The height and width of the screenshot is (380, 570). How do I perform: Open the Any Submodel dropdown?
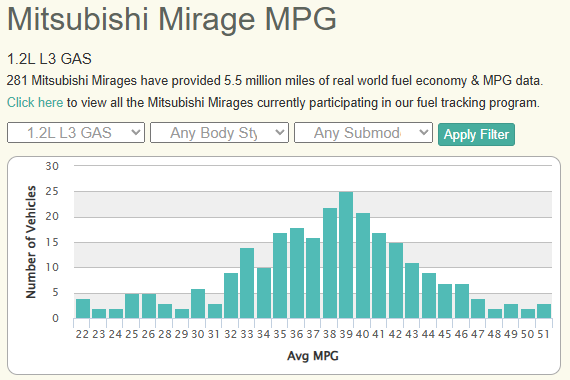363,133
